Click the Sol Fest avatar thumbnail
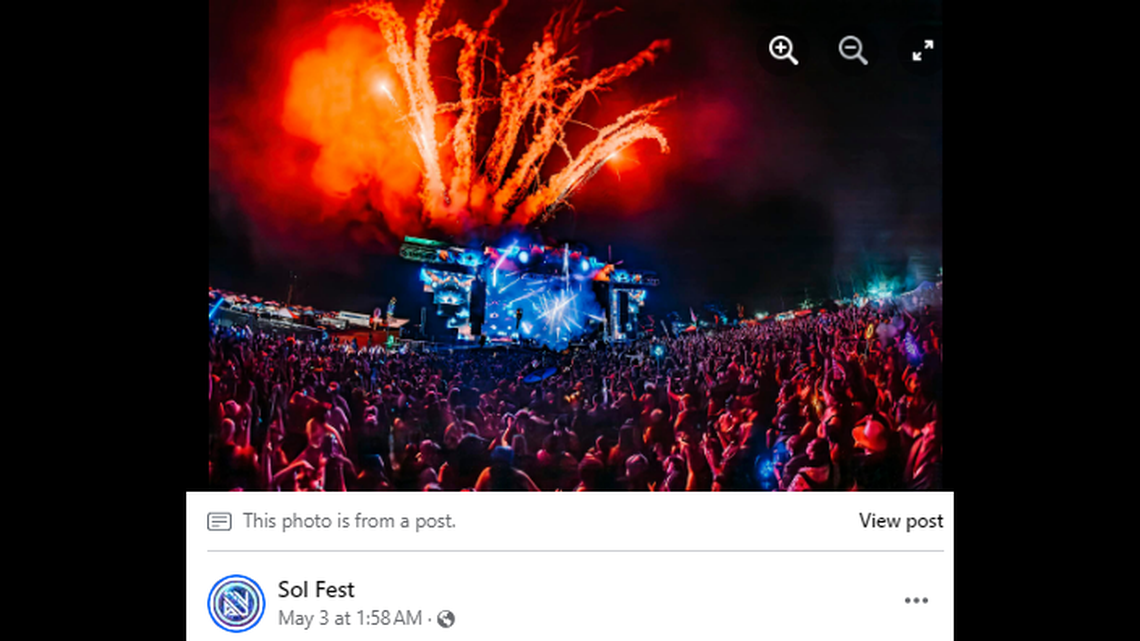Screen dimensions: 1140x641 [235, 601]
